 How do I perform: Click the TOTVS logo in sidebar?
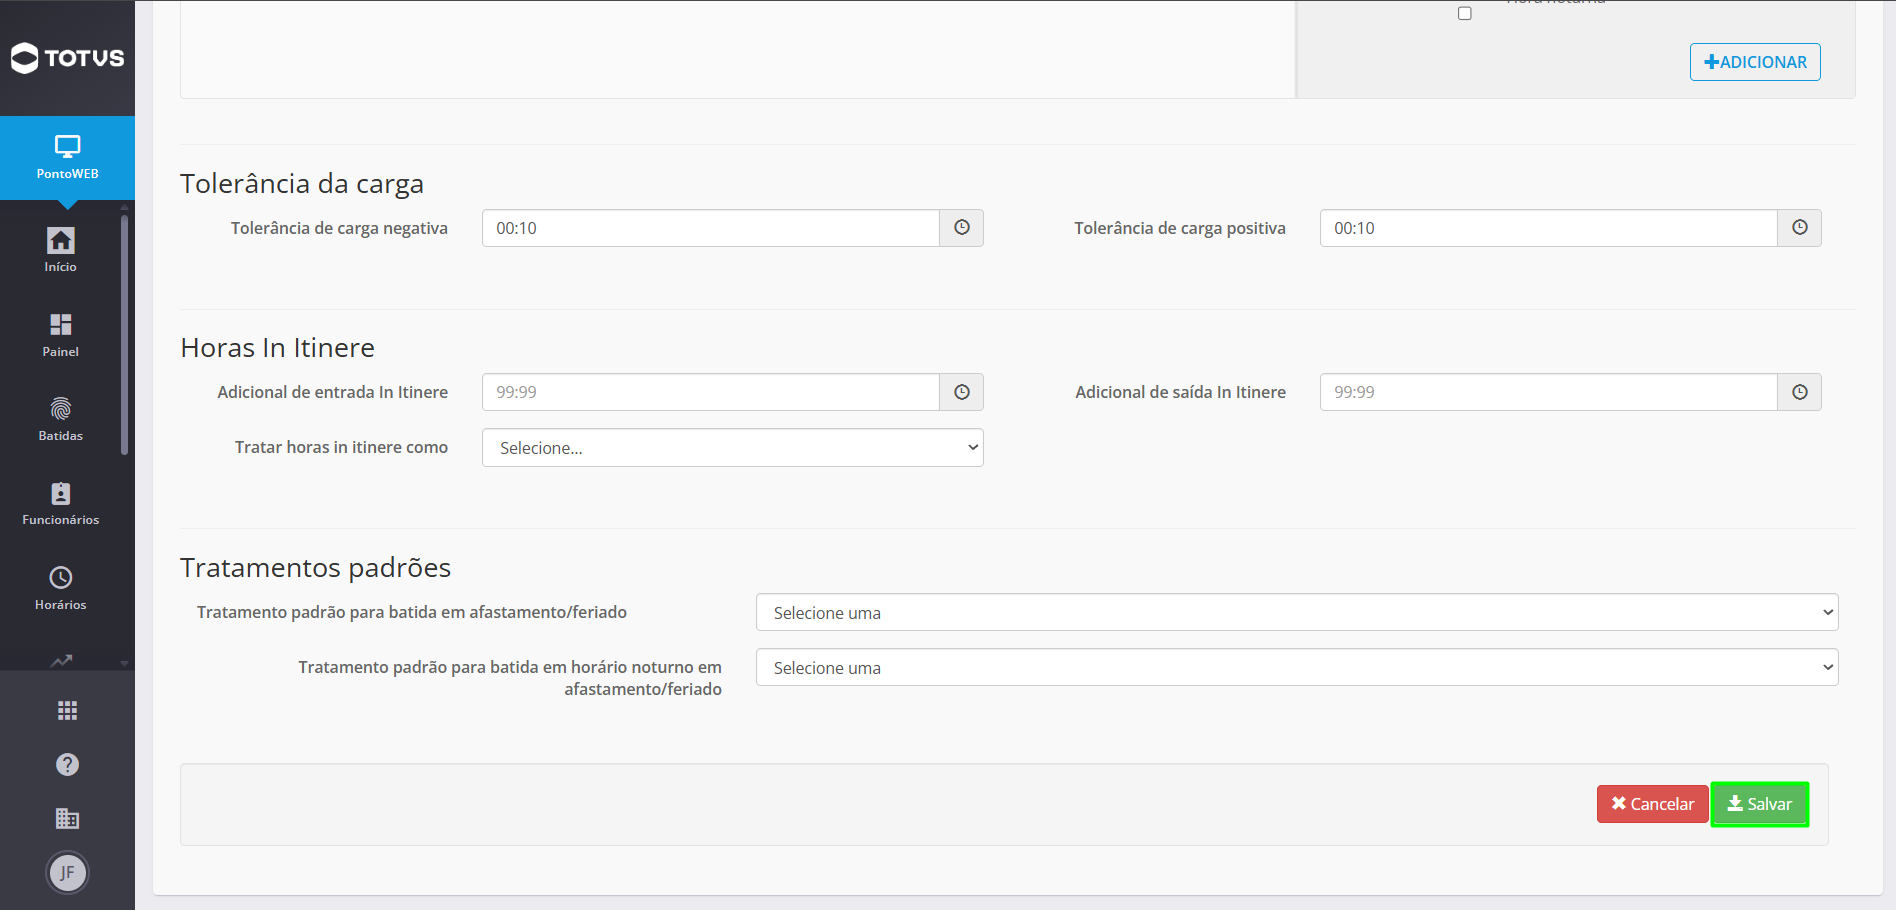[67, 58]
